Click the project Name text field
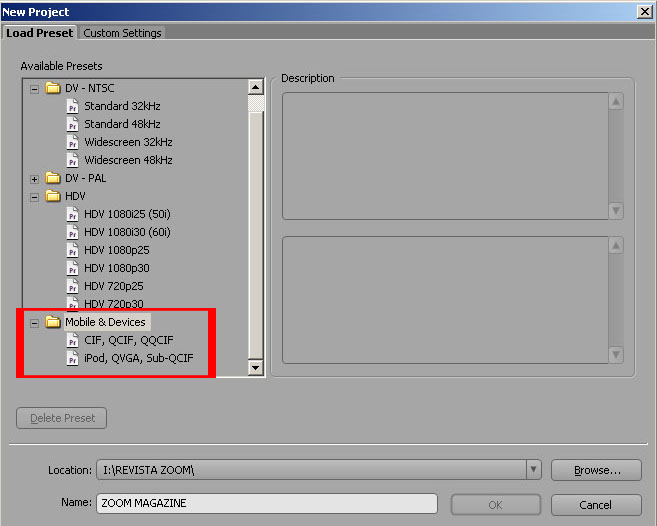The image size is (657, 526). coord(266,504)
